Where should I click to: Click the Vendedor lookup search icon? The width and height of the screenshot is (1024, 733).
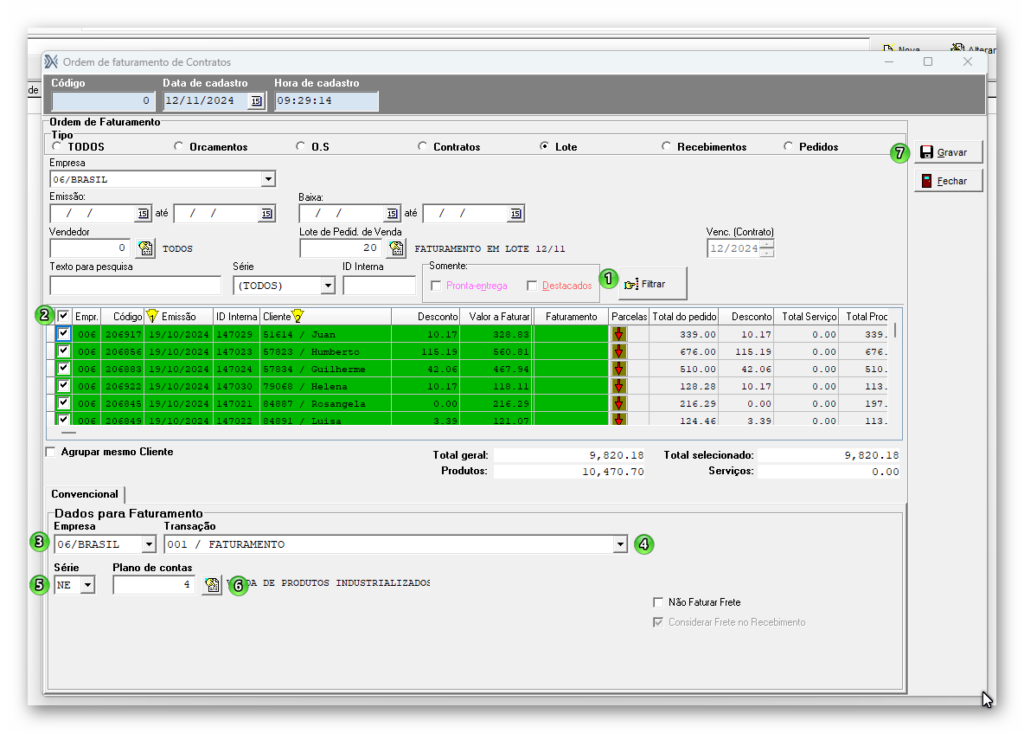146,248
